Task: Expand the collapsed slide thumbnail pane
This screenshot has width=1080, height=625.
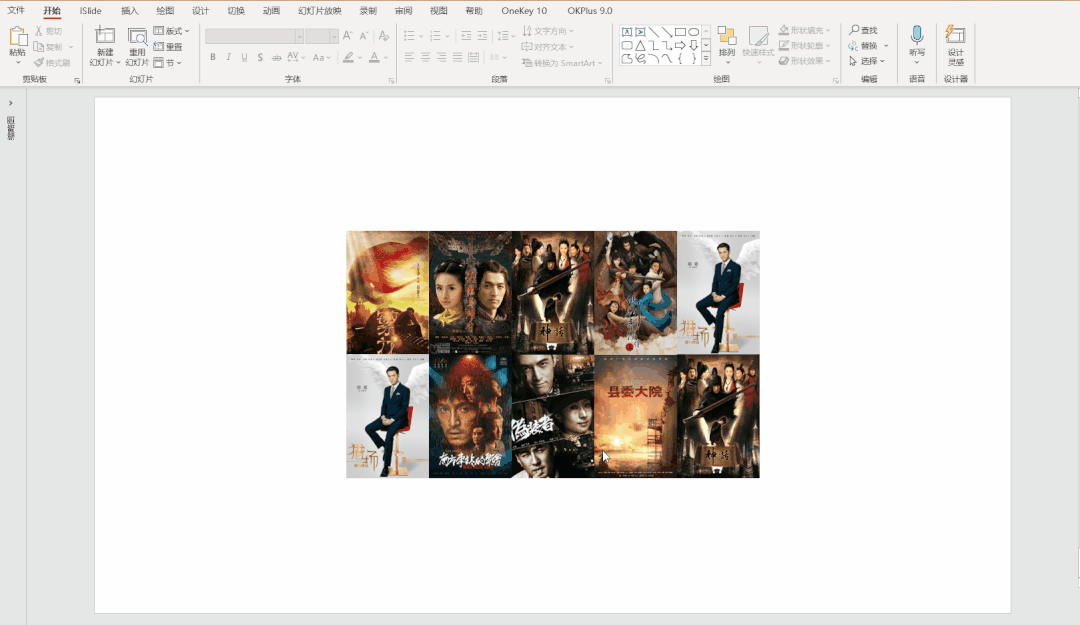Action: [x=10, y=103]
